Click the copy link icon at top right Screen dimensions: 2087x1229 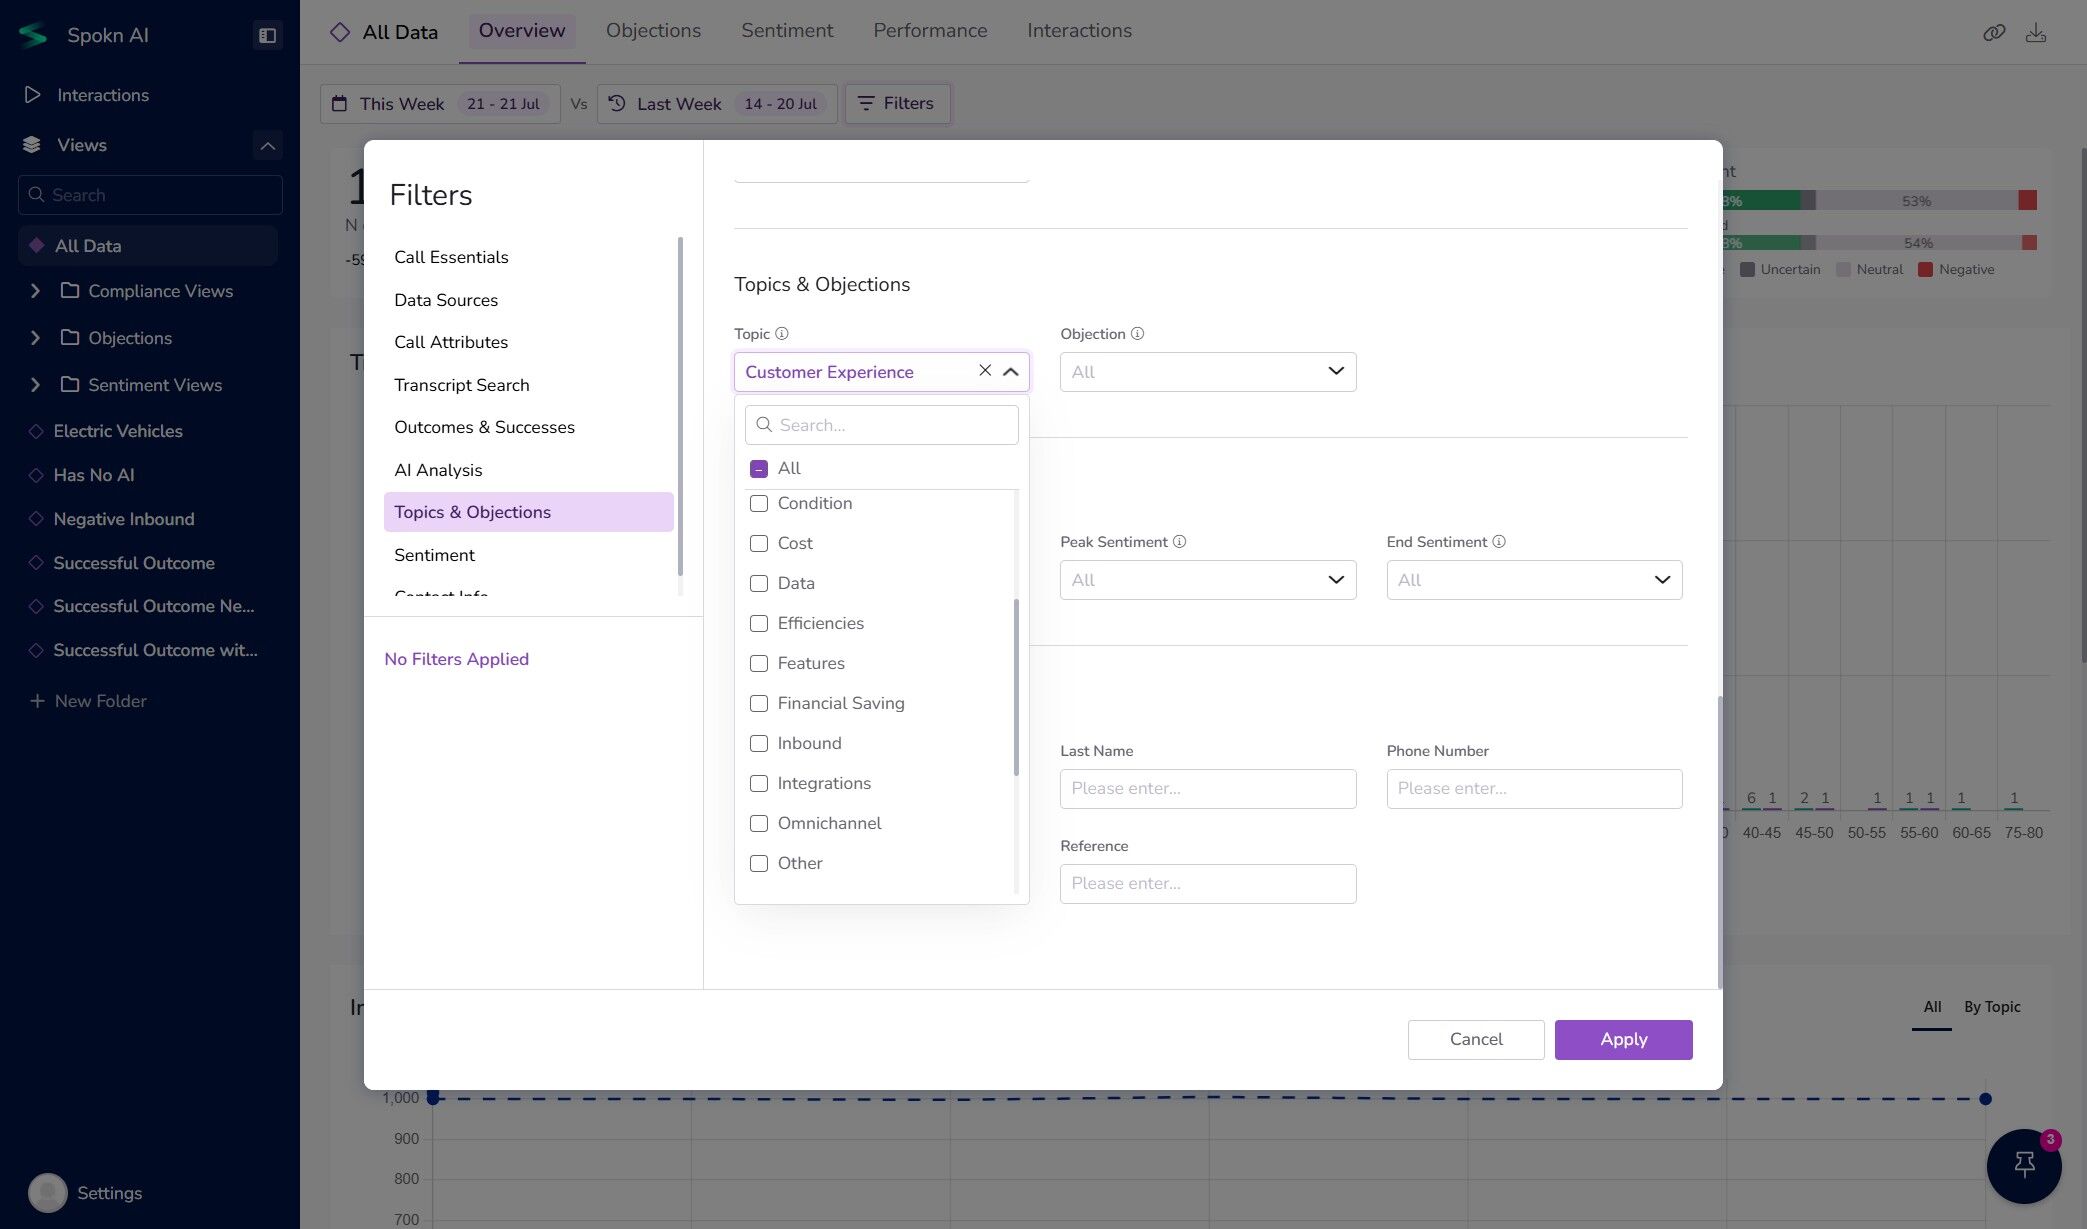pos(1994,33)
